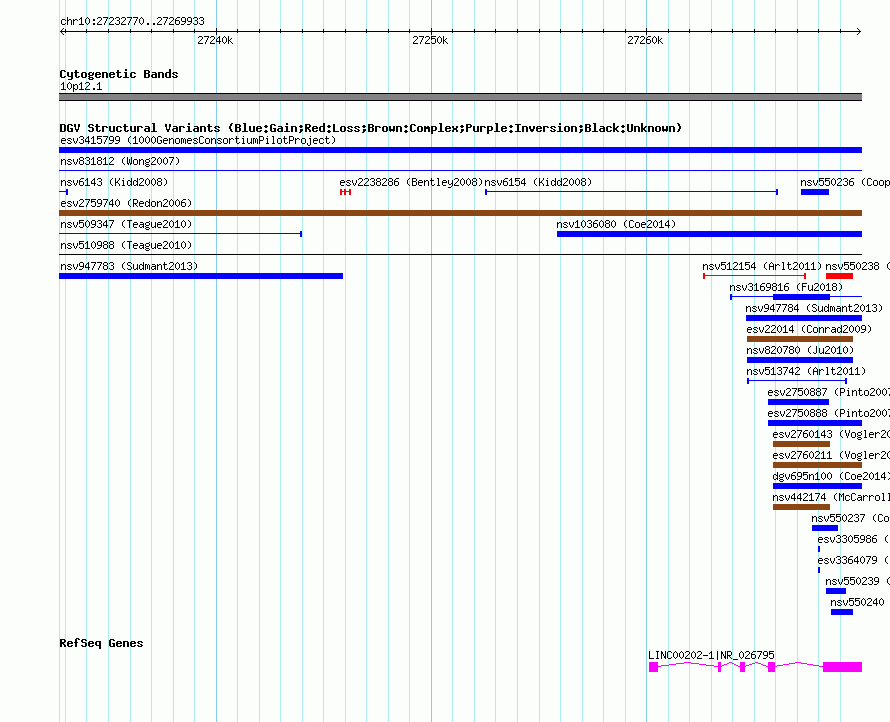
Task: Click the large magenta last exon of LINC00202-1
Action: [x=842, y=667]
